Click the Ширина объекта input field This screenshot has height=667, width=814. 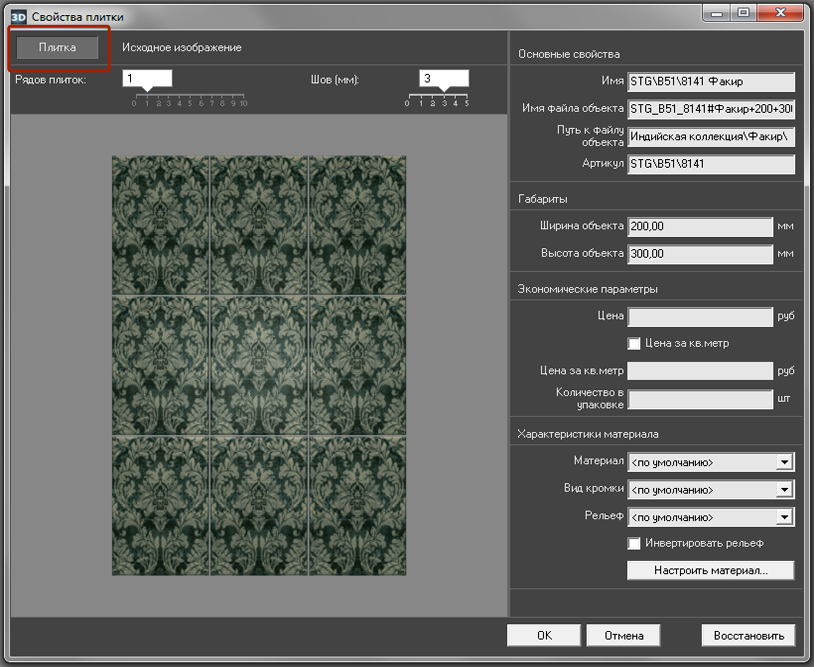pos(700,227)
